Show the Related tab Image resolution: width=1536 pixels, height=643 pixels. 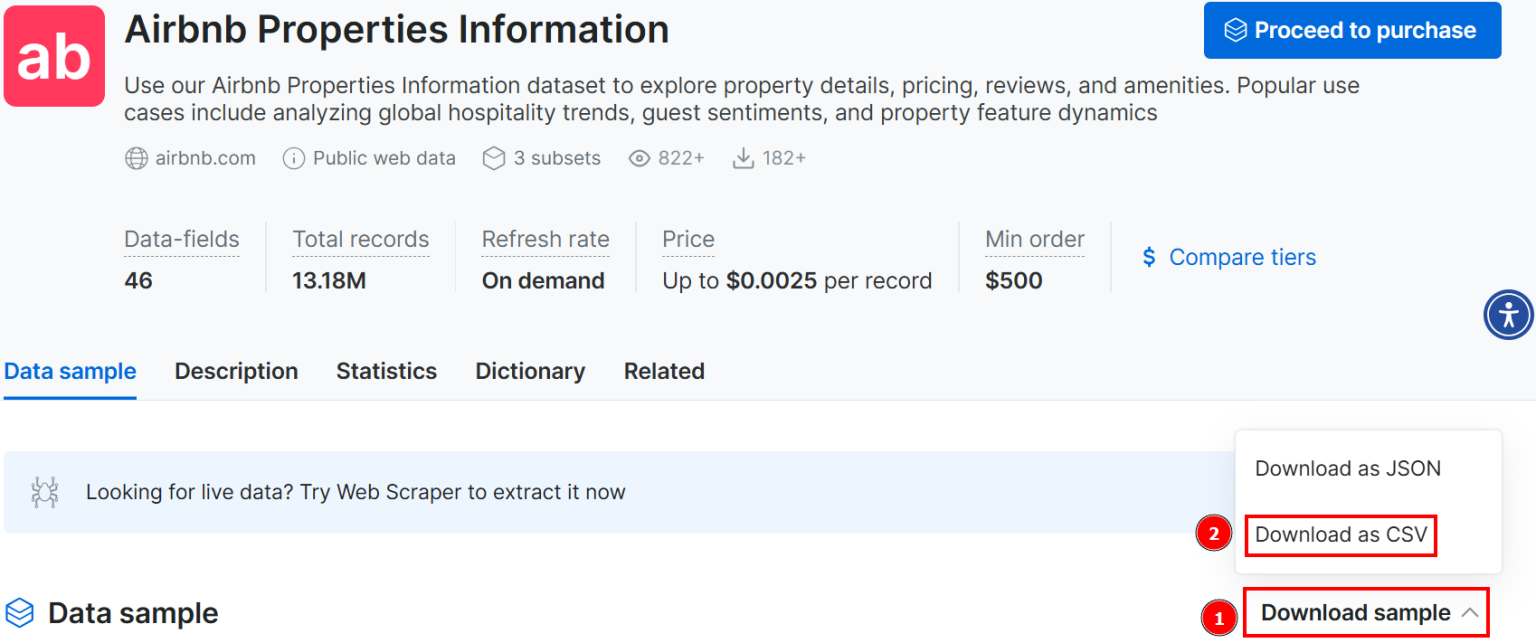point(664,371)
